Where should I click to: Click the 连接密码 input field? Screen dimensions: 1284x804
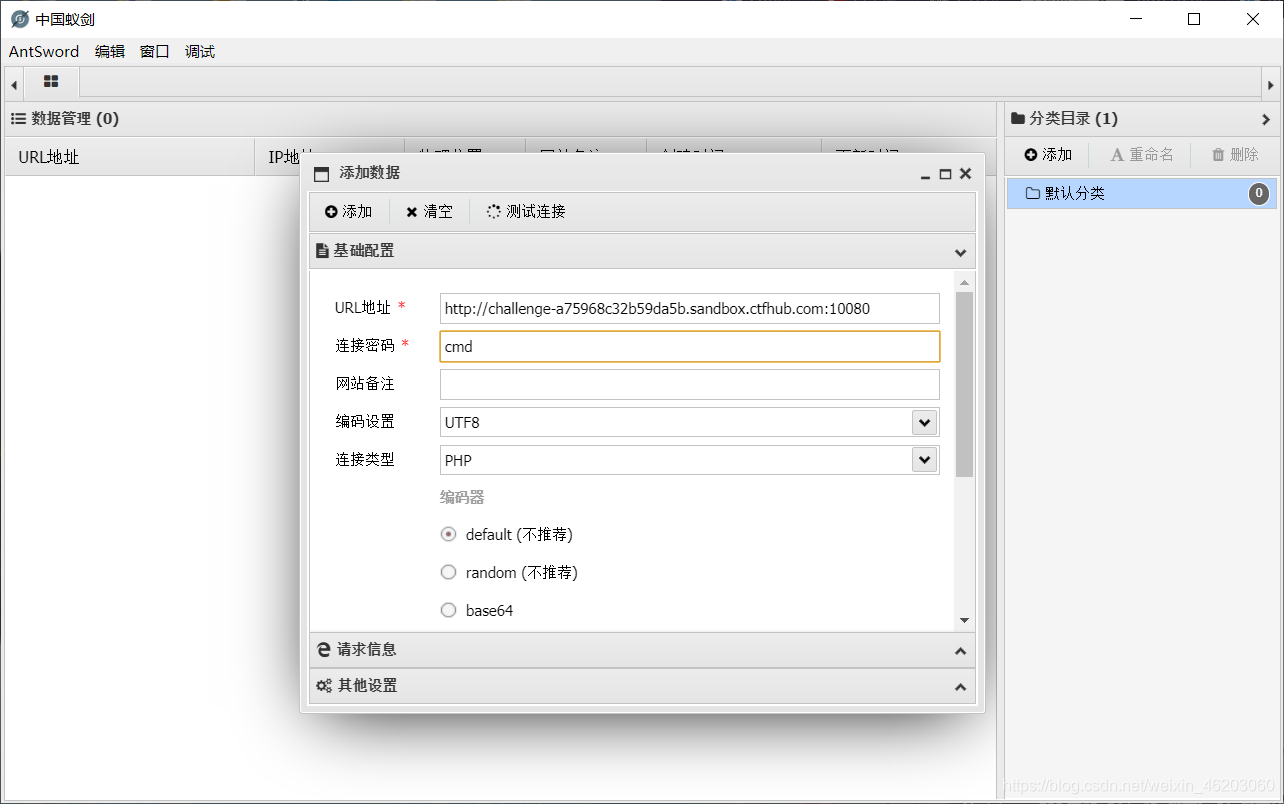click(x=690, y=346)
